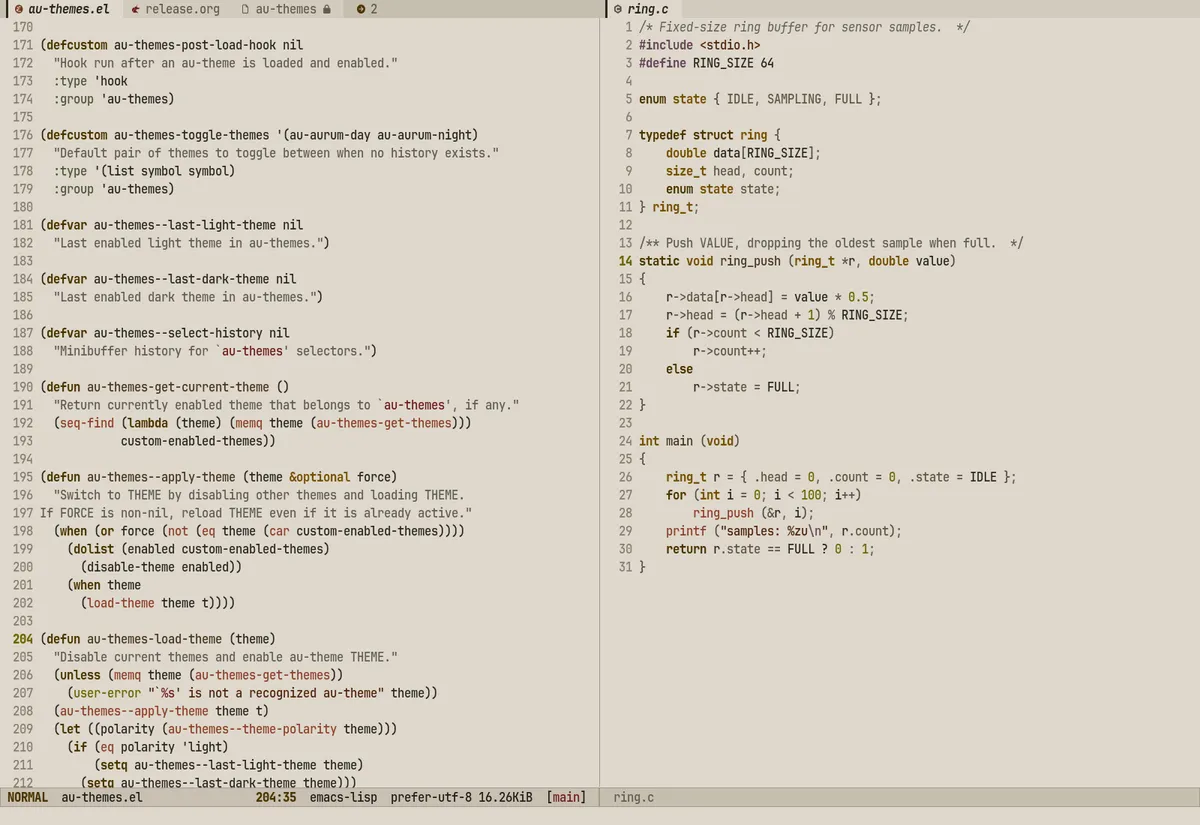Image resolution: width=1200 pixels, height=825 pixels.
Task: Click the round icon before tab 2
Action: tap(361, 9)
